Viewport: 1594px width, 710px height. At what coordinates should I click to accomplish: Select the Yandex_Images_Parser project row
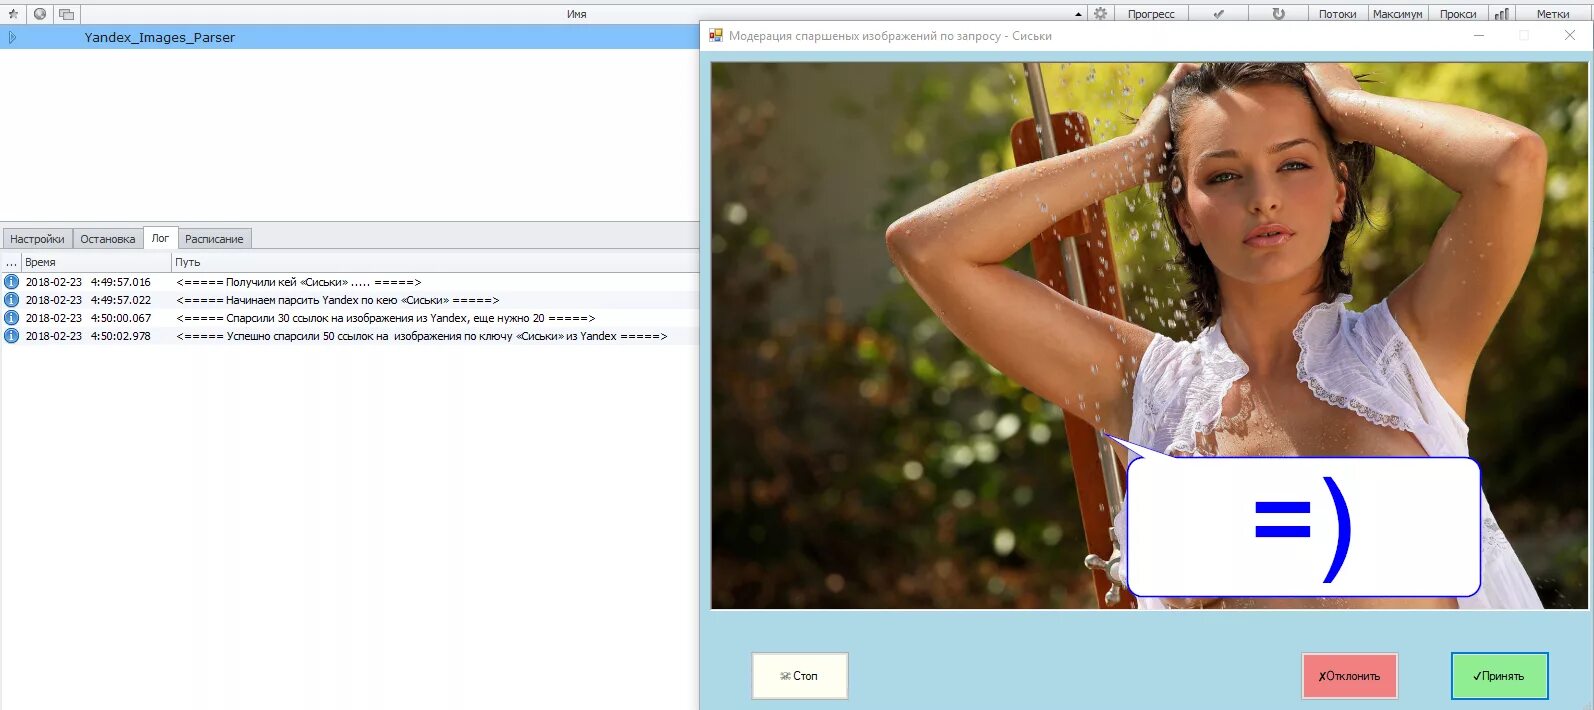(350, 37)
